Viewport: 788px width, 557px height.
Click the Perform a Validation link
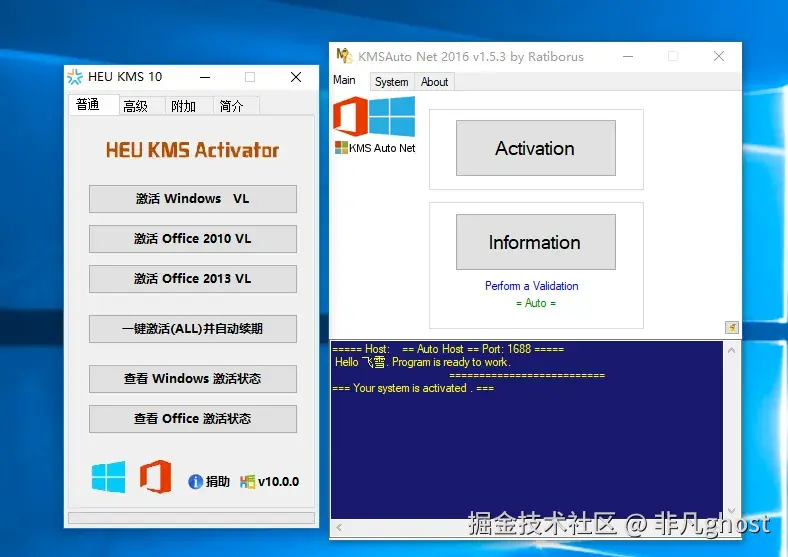point(532,286)
